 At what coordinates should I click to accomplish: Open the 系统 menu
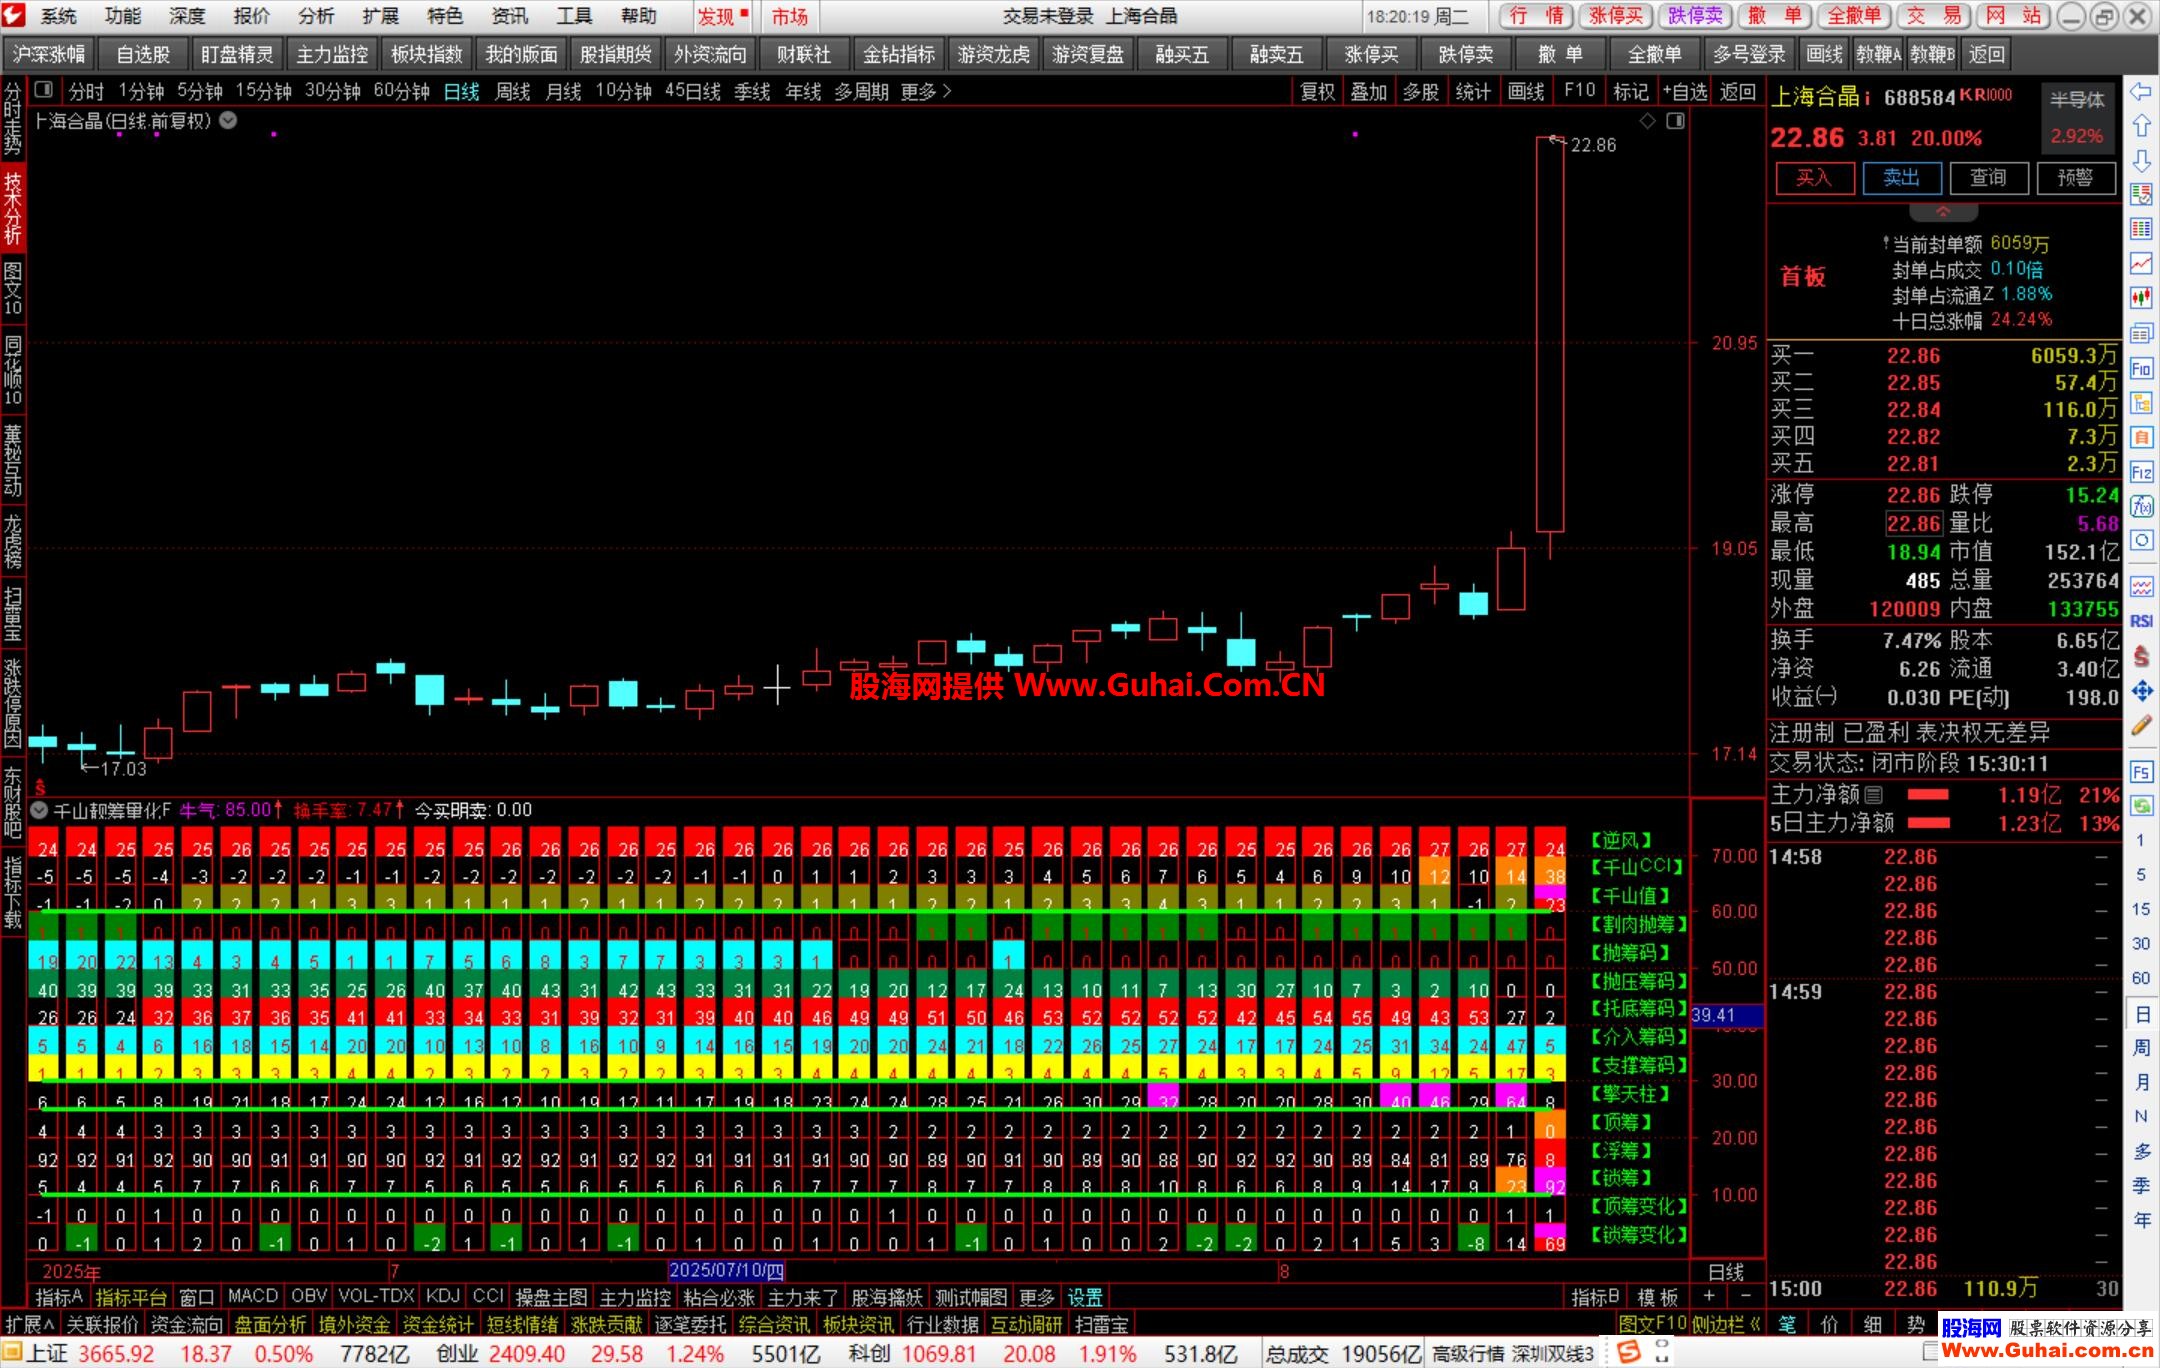click(59, 16)
